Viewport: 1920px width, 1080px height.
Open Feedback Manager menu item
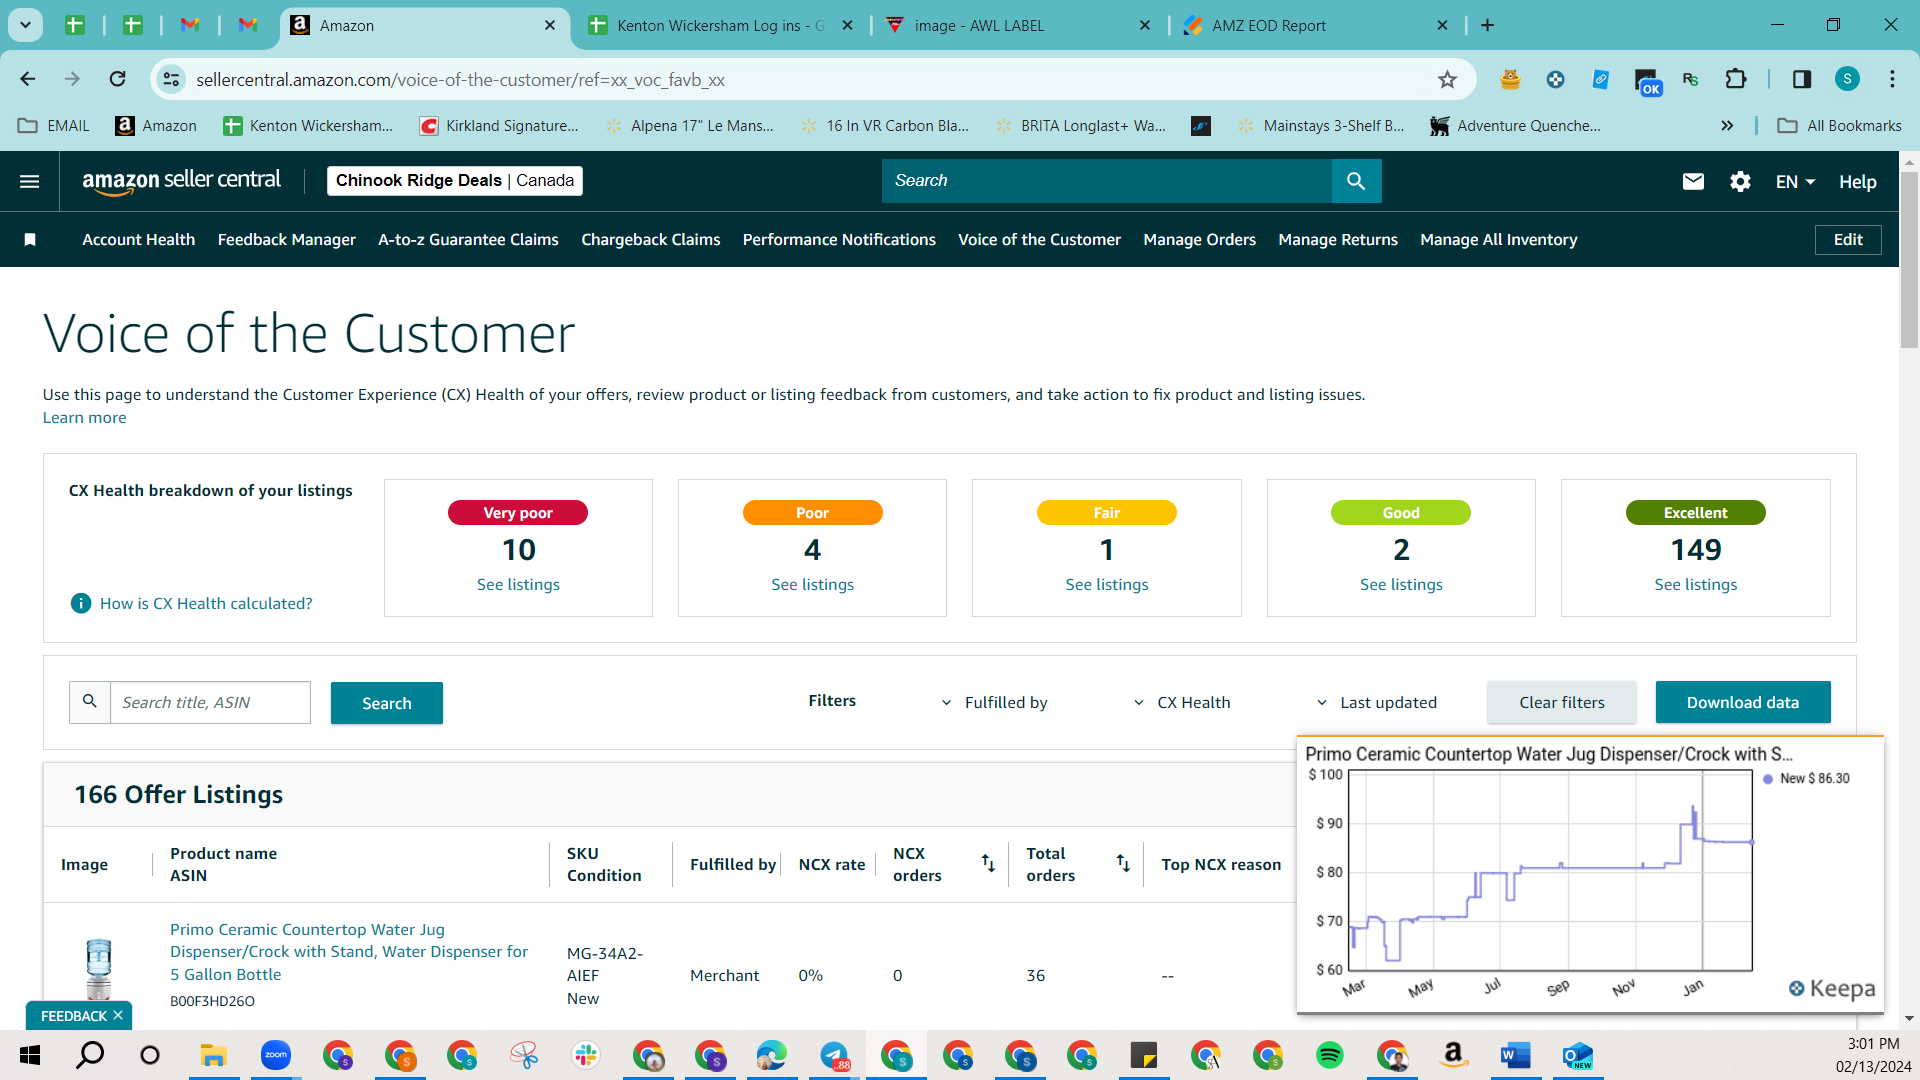pos(287,240)
